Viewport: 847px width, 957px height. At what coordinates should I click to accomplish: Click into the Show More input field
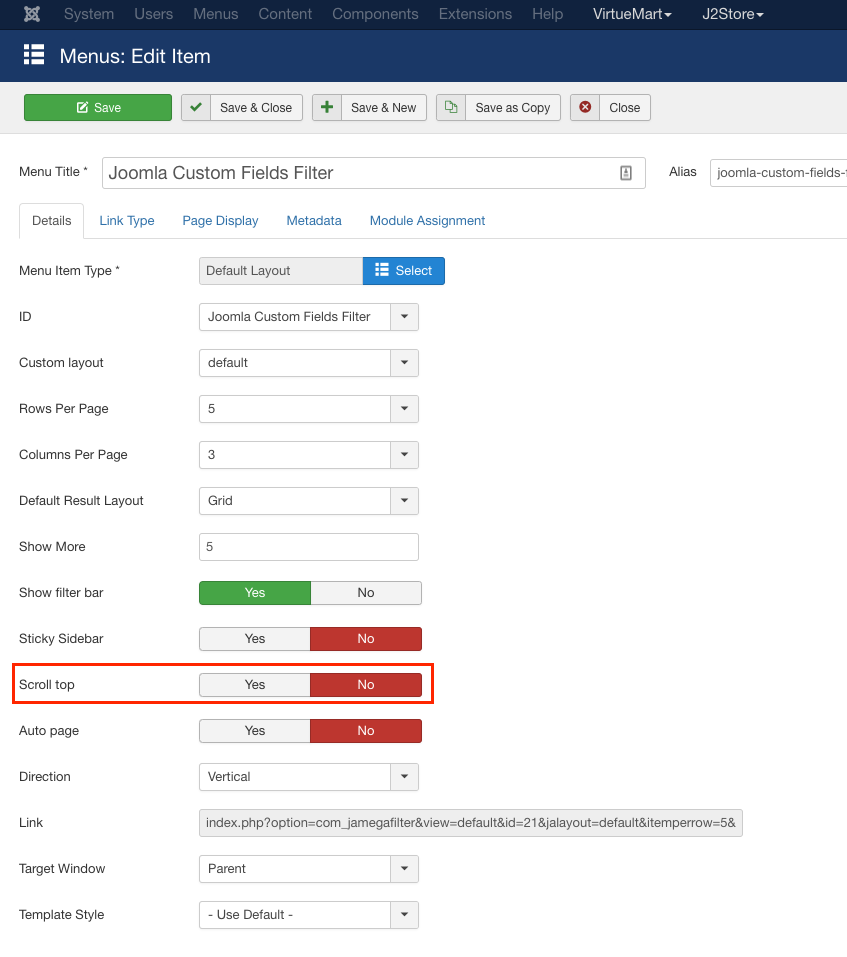308,547
